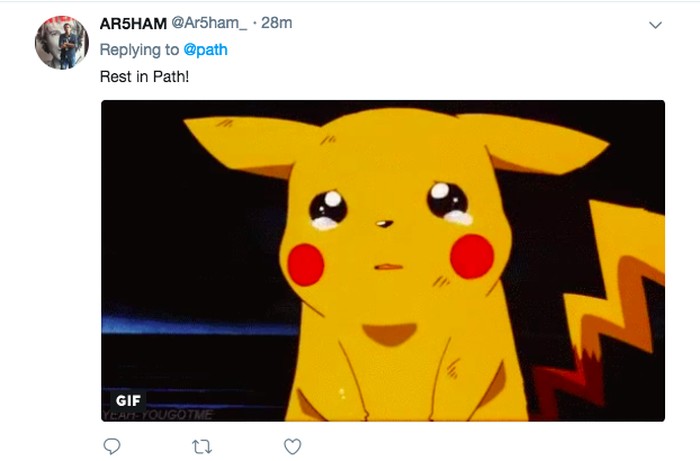Click Pikachu's right red cheek
This screenshot has width=700, height=461.
(471, 257)
